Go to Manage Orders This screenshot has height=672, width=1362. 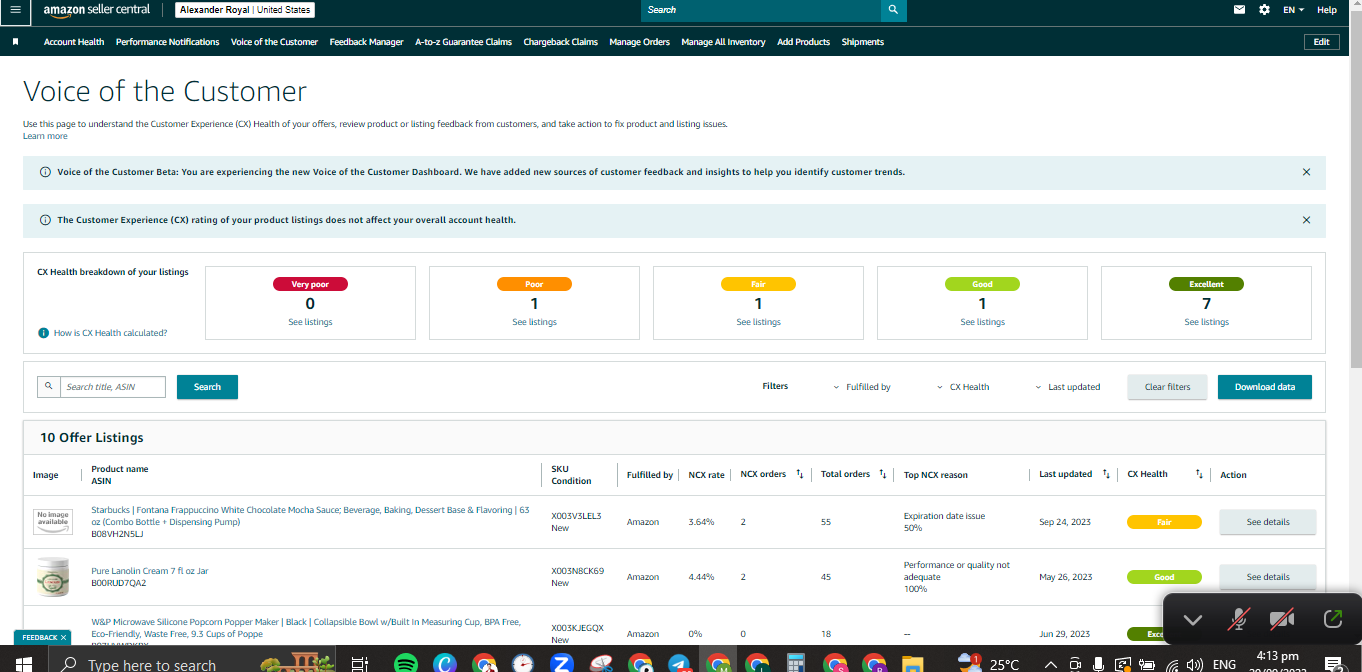click(639, 42)
